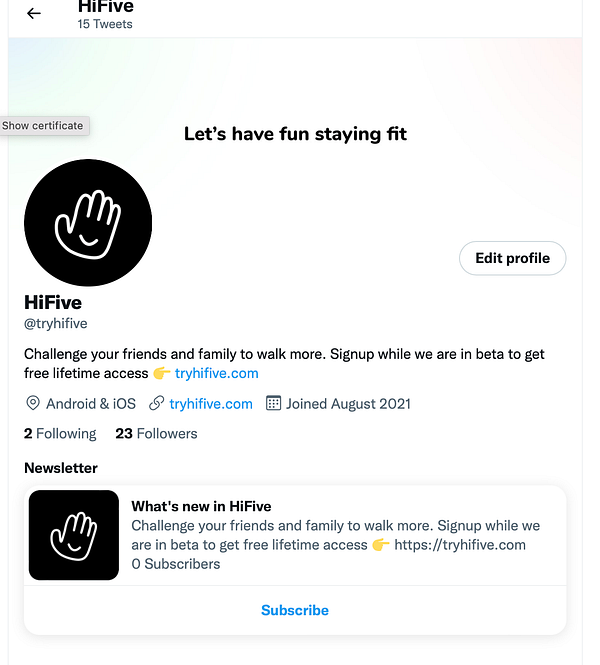Click the location pin icon beside Android & iOS

coord(33,403)
